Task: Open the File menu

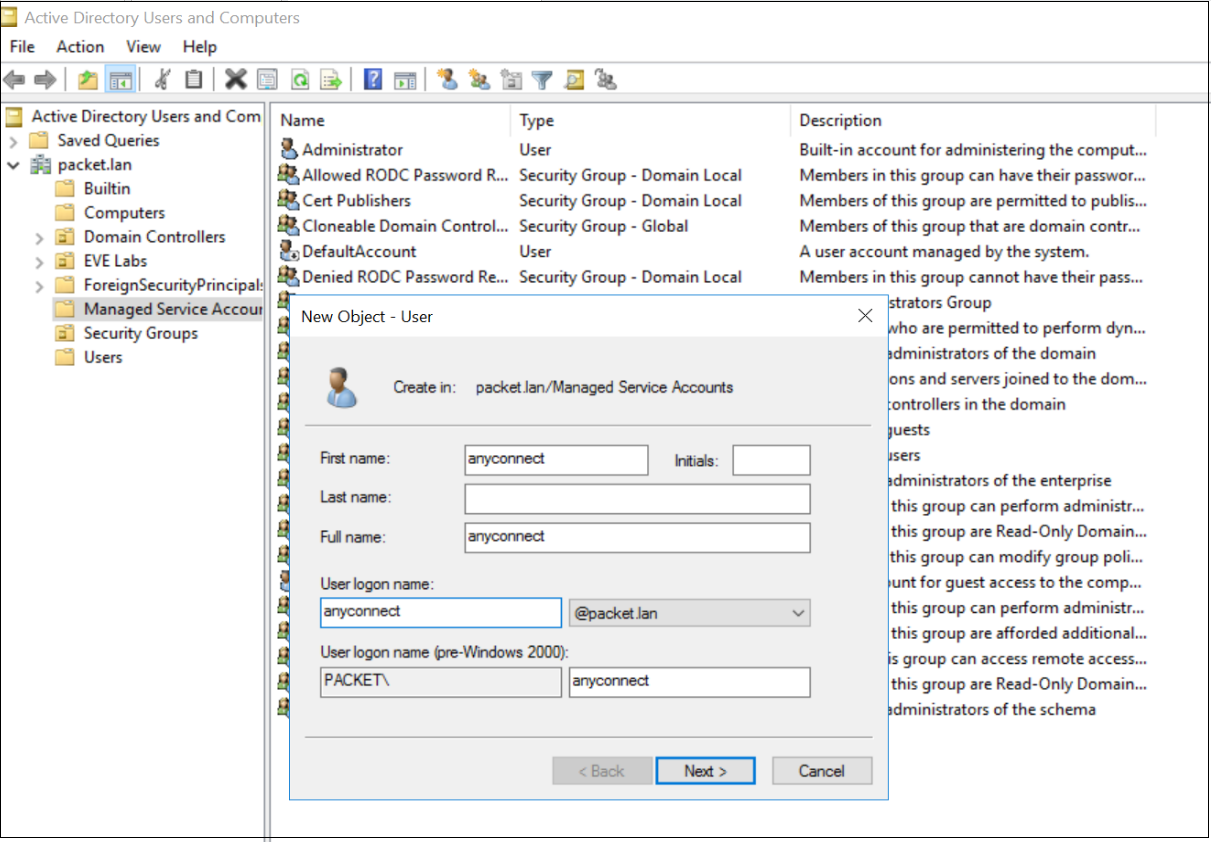Action: [x=22, y=47]
